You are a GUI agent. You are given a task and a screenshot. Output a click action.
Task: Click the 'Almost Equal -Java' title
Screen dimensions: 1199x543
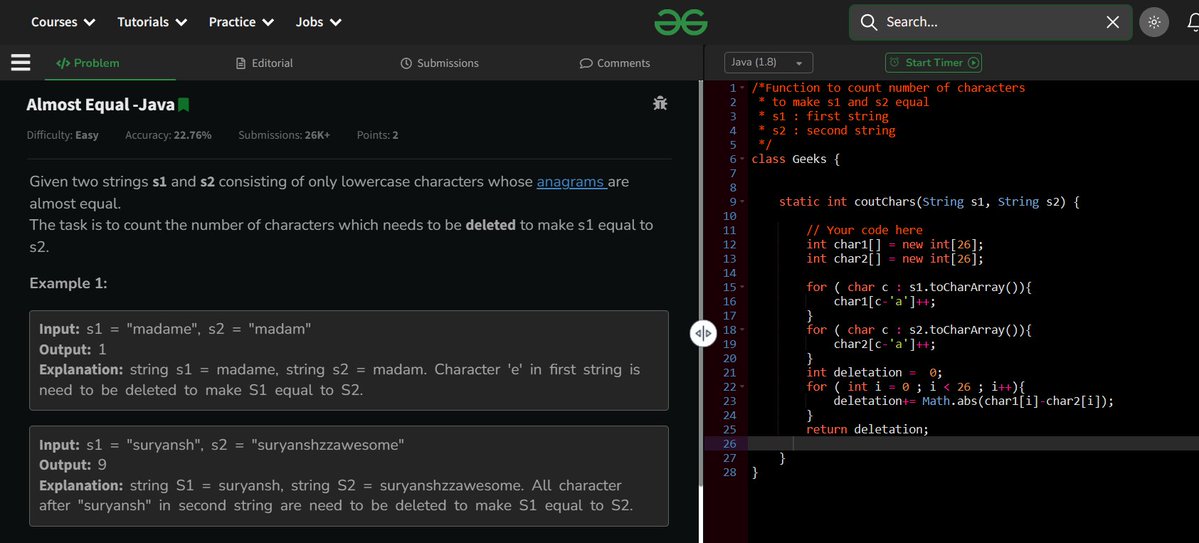100,105
